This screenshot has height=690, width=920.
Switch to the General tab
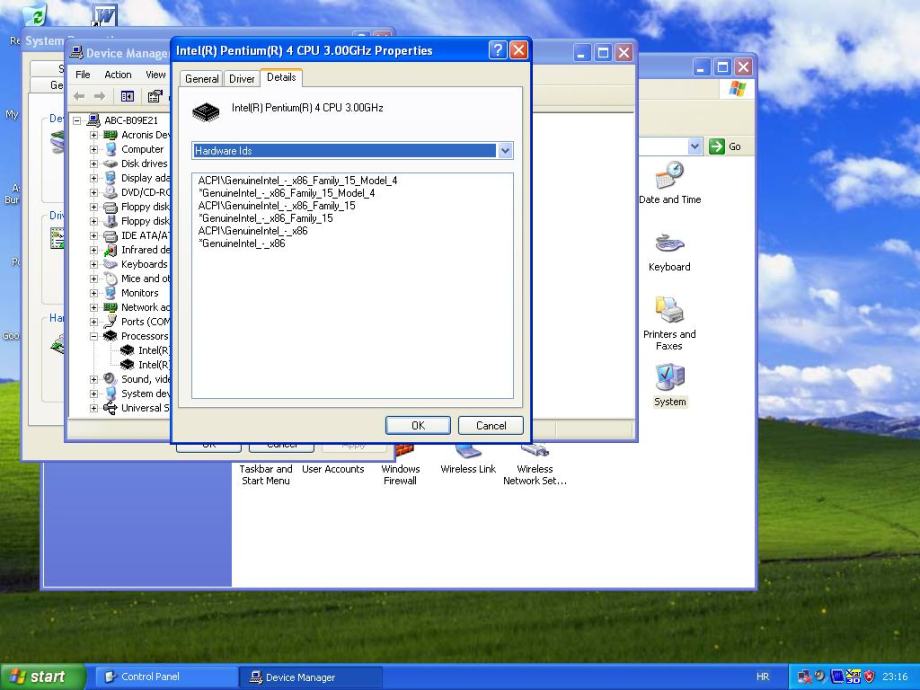pos(201,79)
